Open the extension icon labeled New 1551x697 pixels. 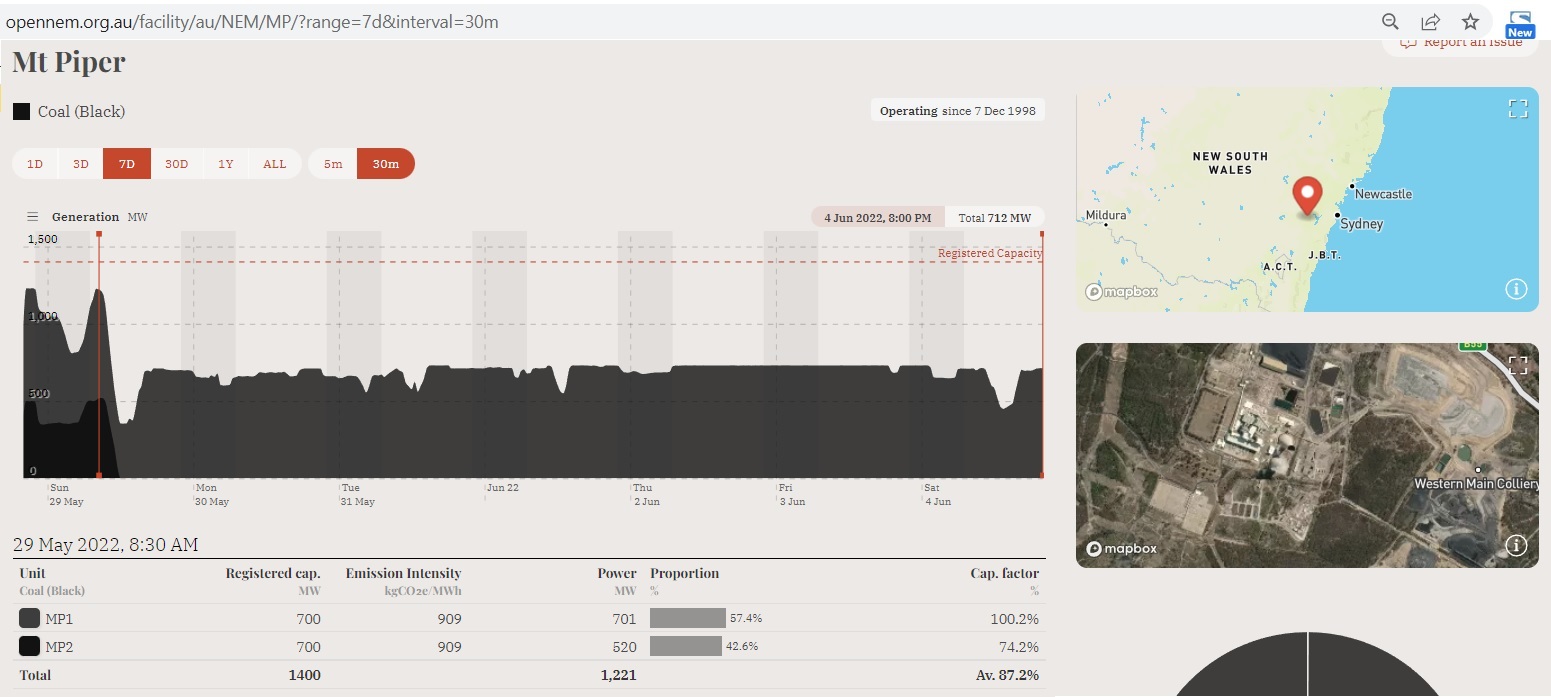(1520, 24)
